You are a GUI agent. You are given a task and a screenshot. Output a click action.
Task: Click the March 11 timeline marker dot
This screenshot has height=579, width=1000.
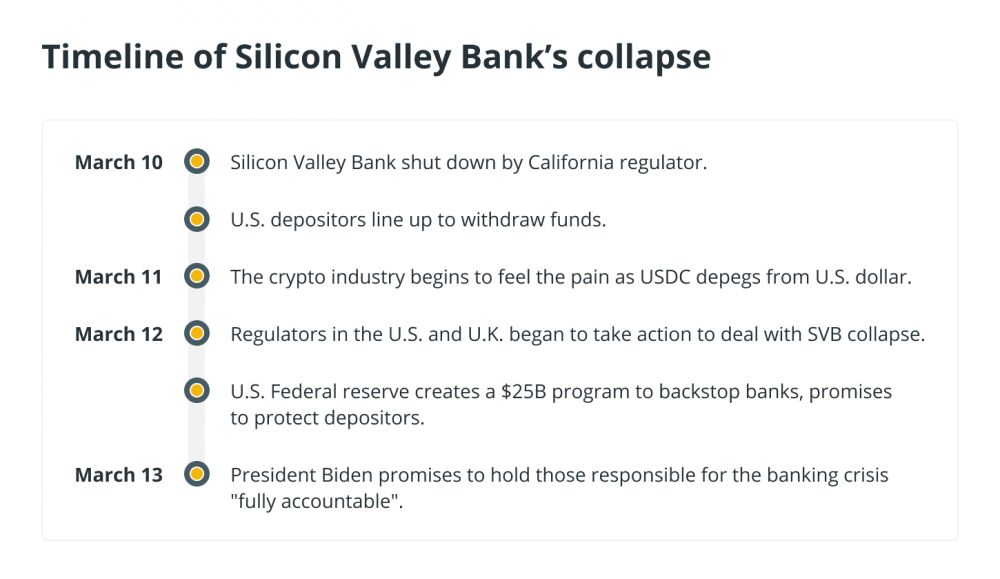click(196, 276)
